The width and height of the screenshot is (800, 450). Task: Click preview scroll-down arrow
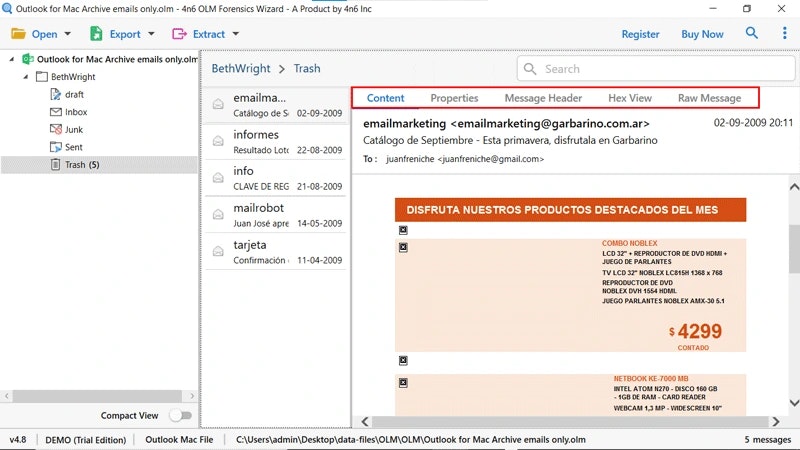coord(794,403)
